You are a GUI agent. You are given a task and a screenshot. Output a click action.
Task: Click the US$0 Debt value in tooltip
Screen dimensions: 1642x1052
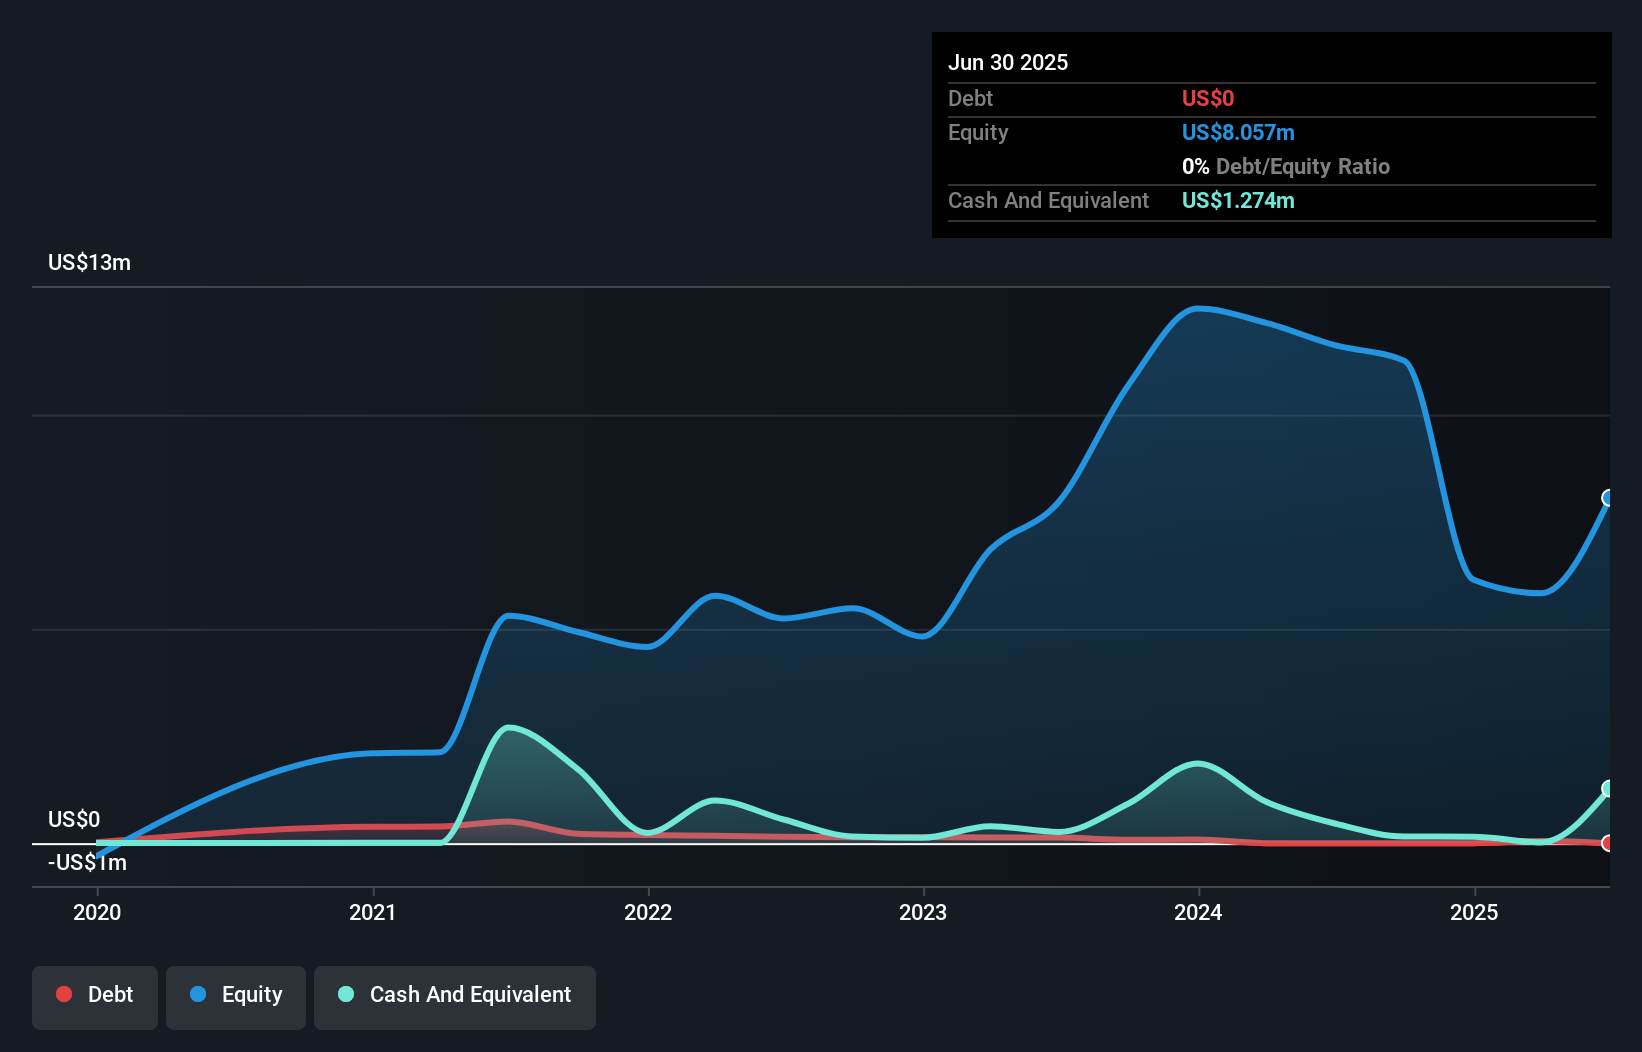(1207, 98)
